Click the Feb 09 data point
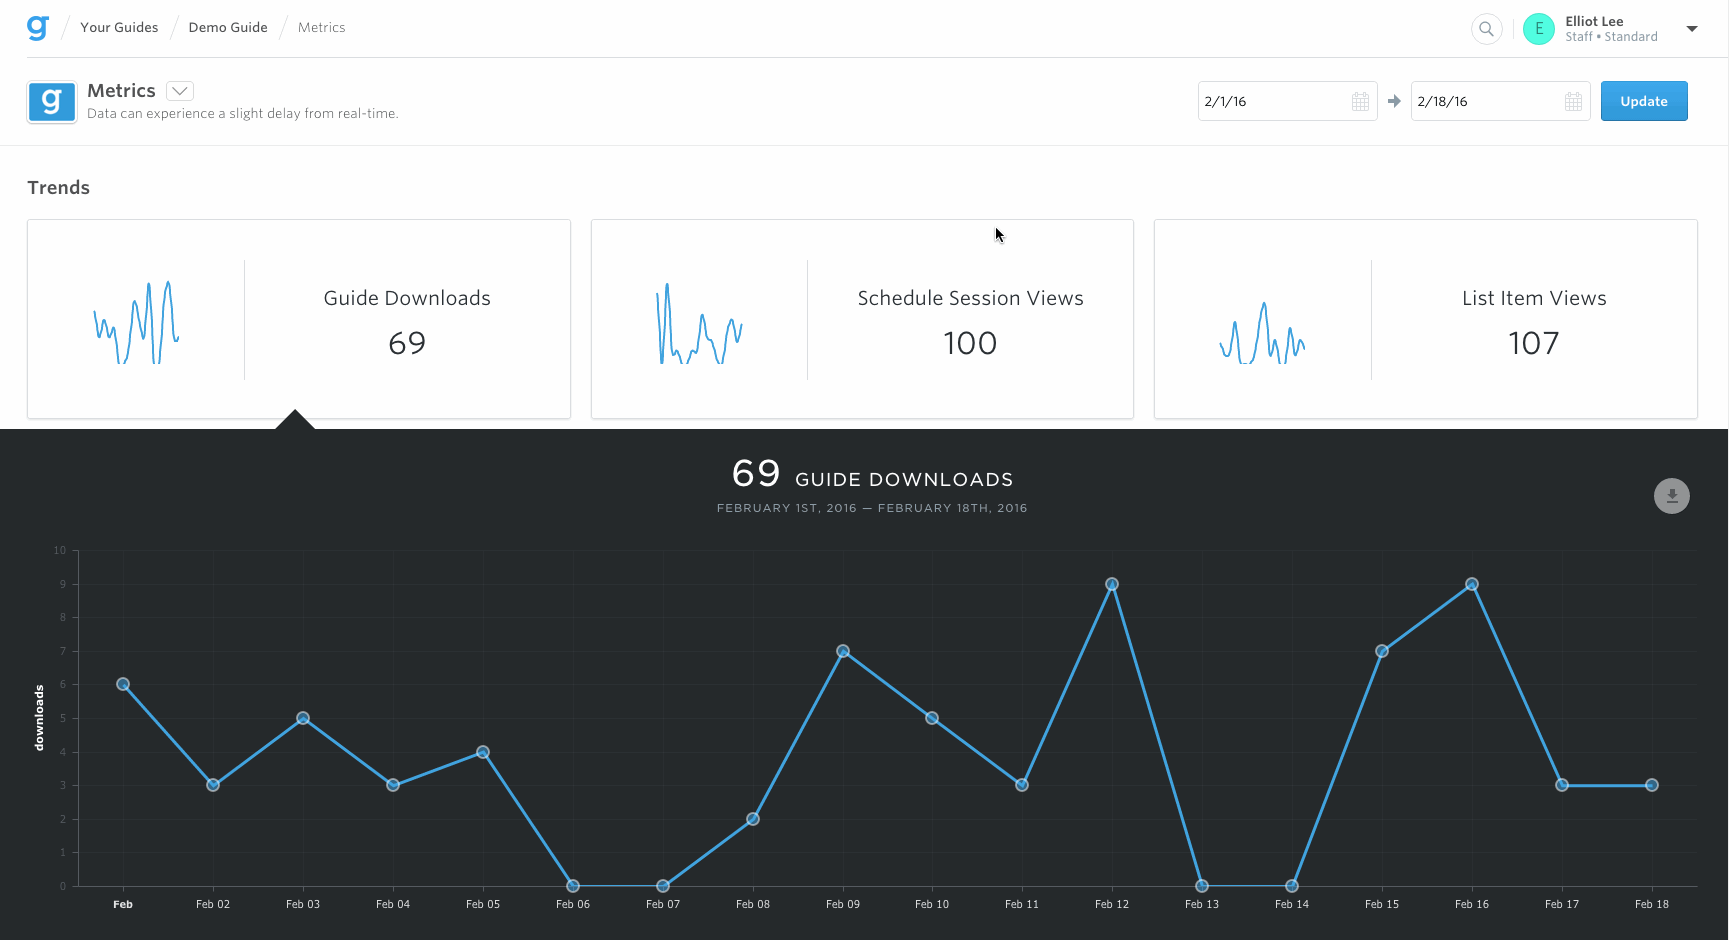The height and width of the screenshot is (940, 1729). [843, 651]
